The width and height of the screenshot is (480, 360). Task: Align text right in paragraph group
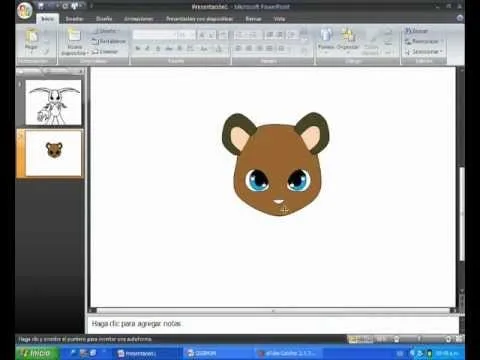(x=259, y=49)
